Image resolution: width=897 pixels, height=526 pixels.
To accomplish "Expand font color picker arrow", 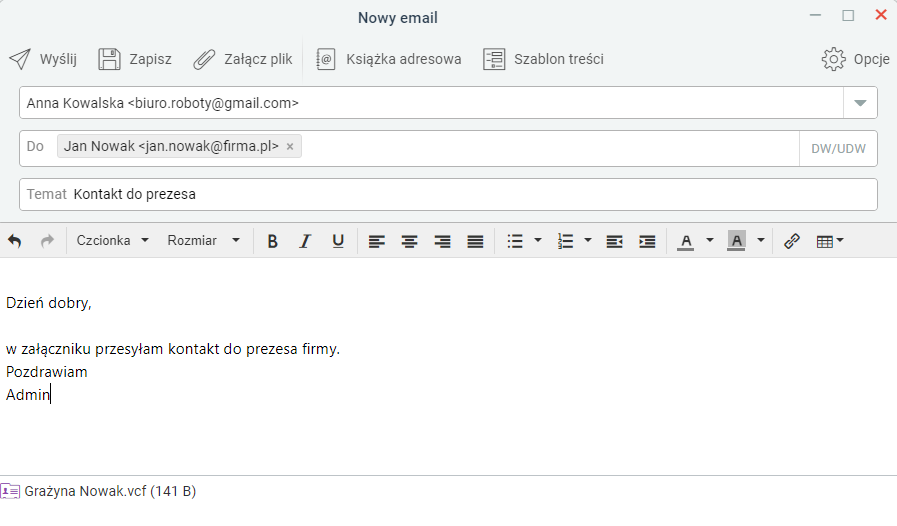I will click(710, 240).
